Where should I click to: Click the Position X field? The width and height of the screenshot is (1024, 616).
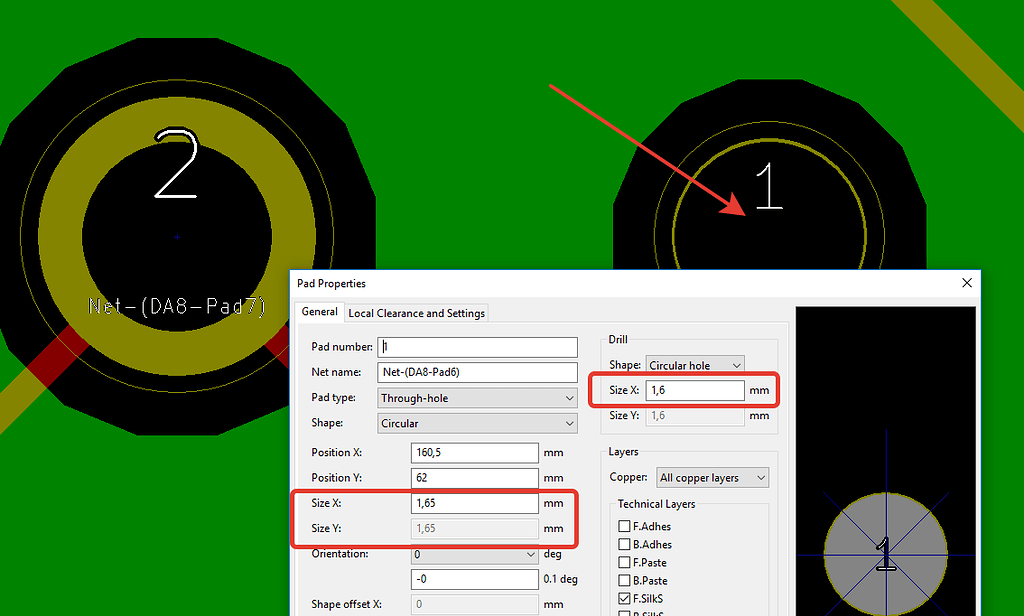474,452
